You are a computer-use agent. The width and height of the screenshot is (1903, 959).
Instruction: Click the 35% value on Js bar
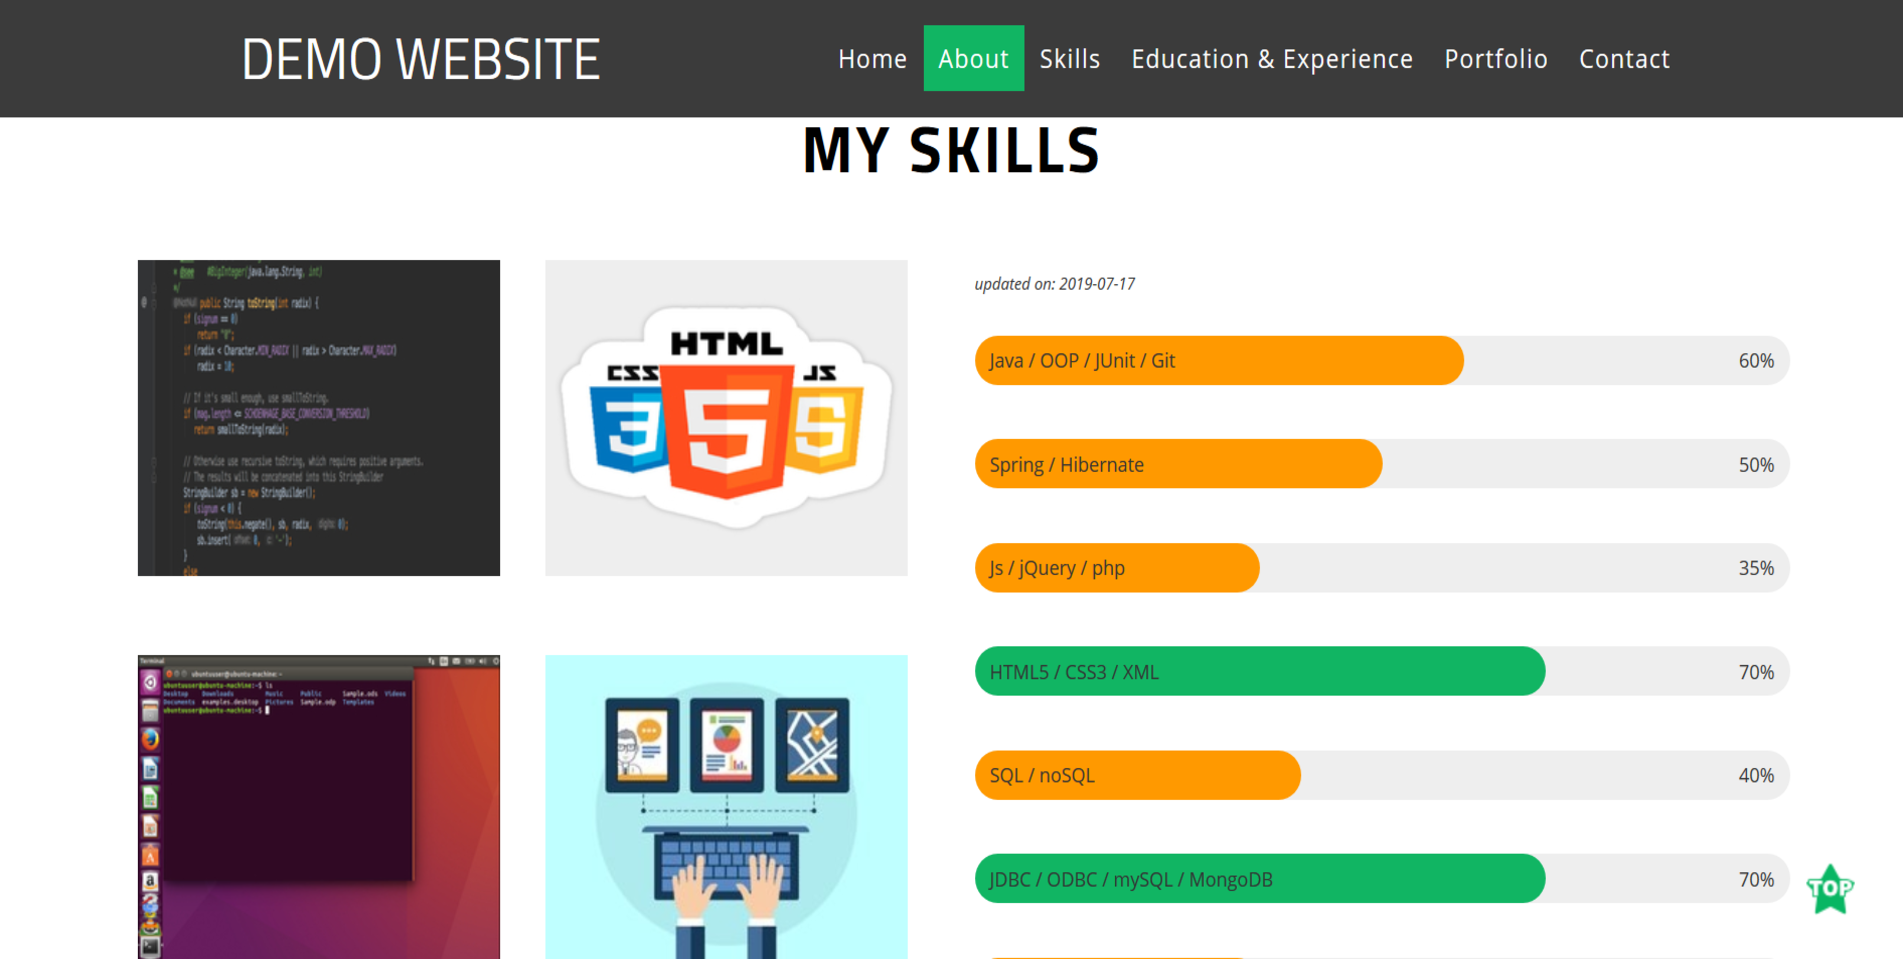tap(1756, 568)
